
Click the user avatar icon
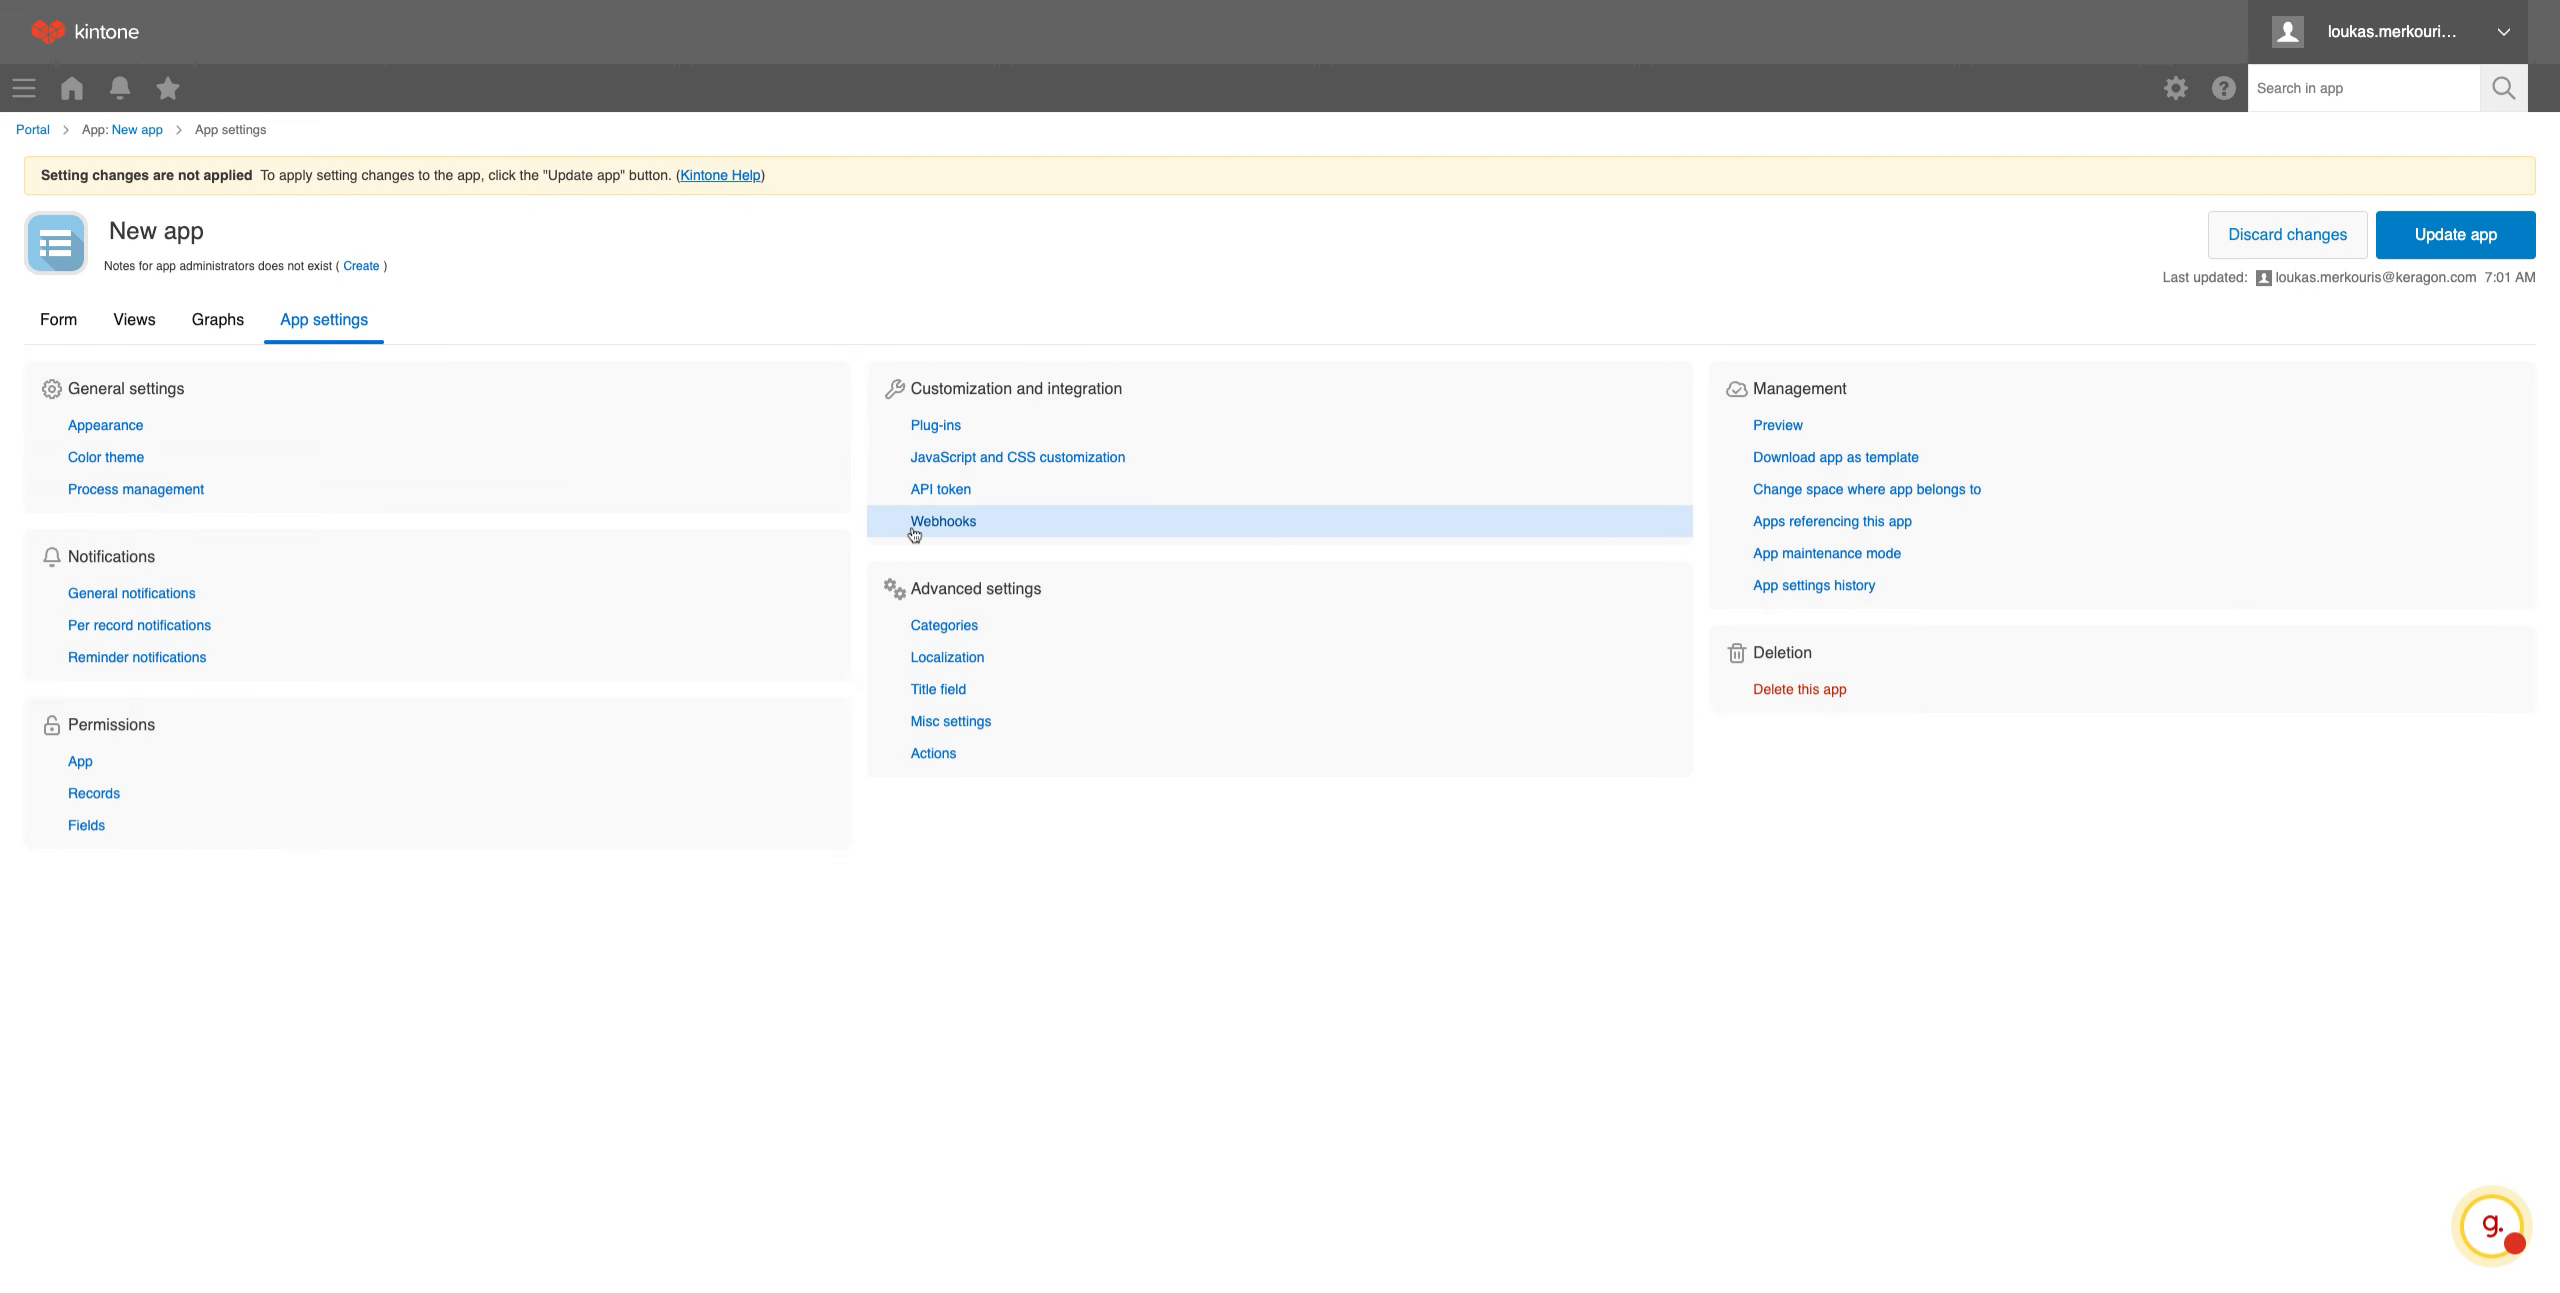pyautogui.click(x=2287, y=31)
